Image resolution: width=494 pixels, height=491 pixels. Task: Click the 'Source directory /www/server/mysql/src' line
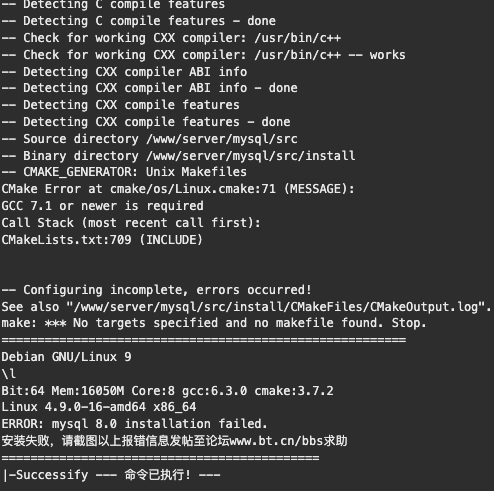[149, 139]
